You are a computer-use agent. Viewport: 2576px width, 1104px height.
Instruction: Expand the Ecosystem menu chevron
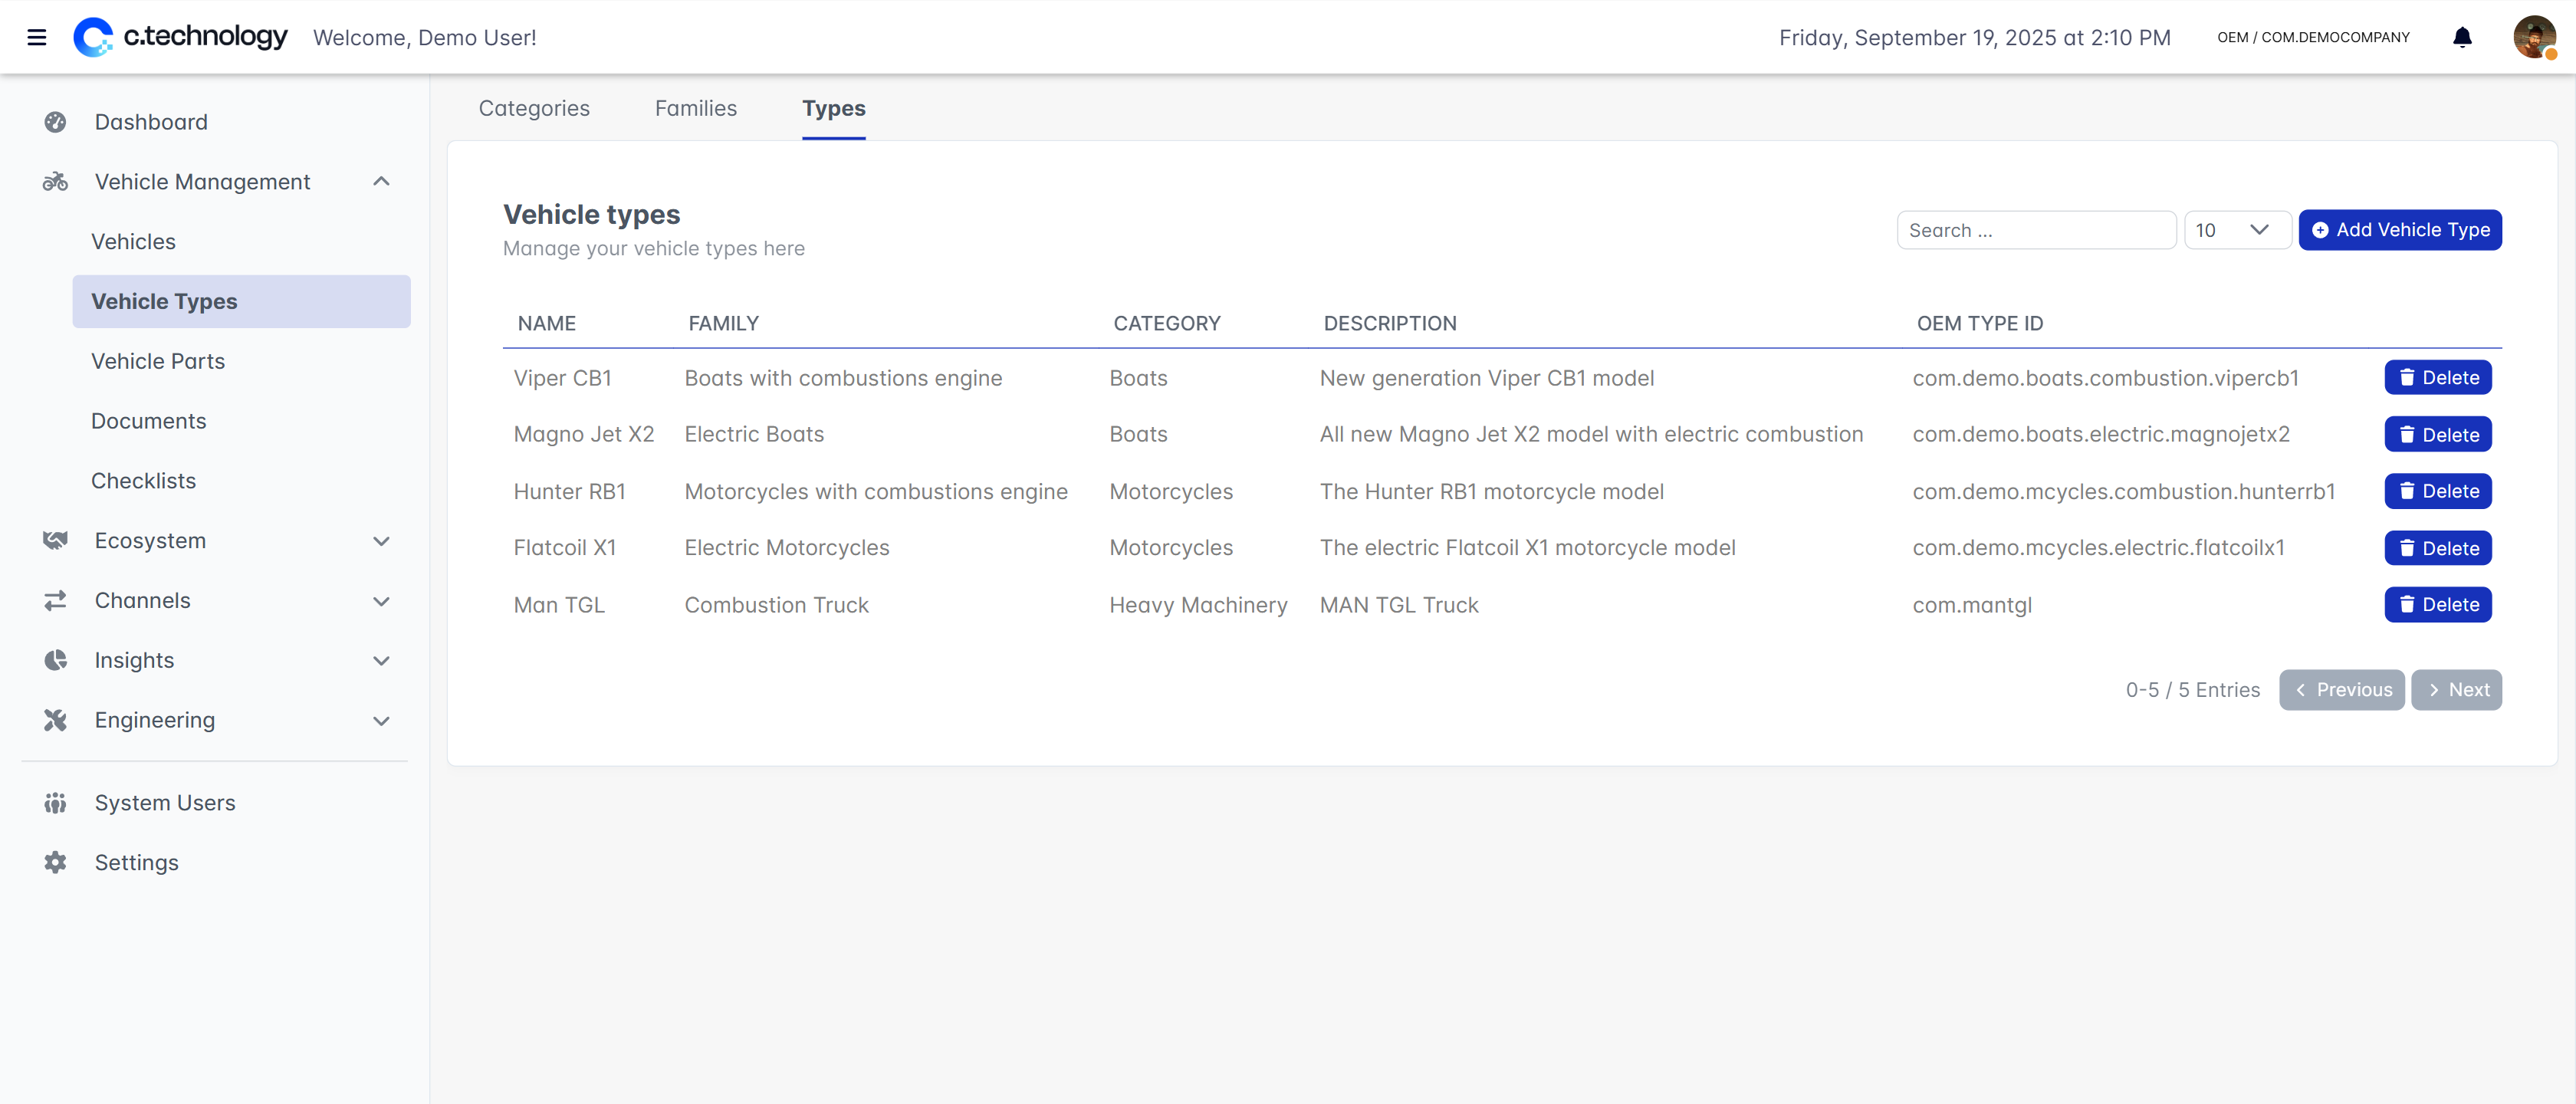381,541
